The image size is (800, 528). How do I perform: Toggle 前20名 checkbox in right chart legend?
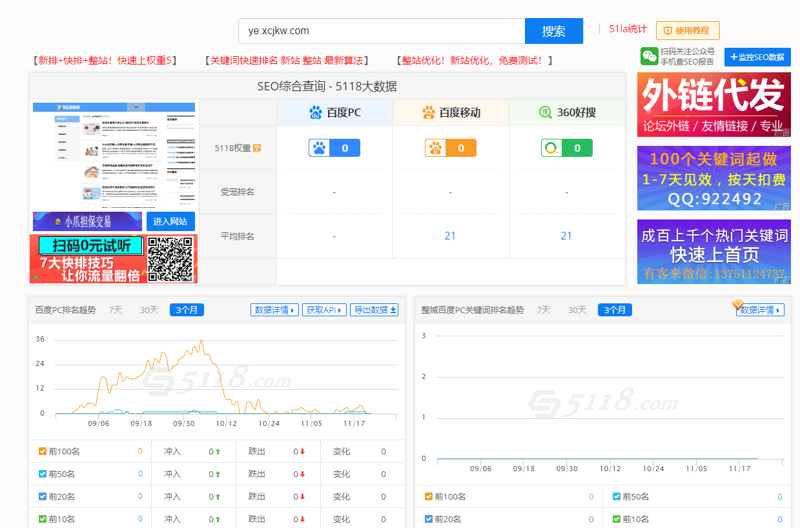(429, 519)
